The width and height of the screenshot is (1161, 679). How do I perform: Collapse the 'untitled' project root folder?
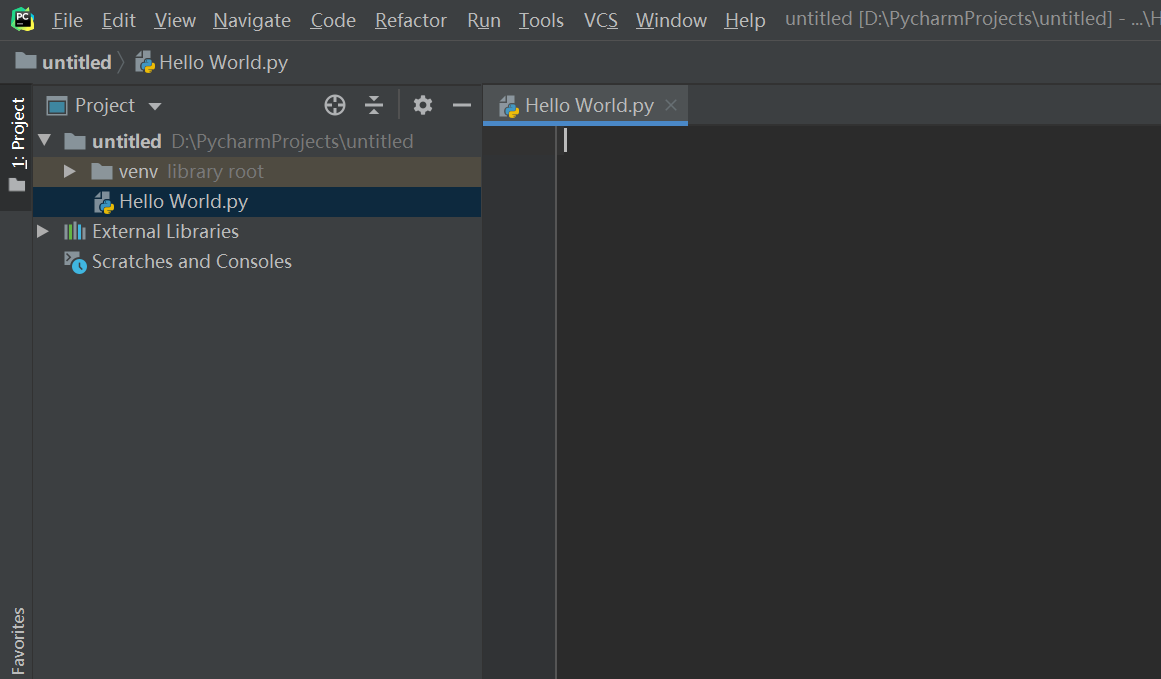43,140
